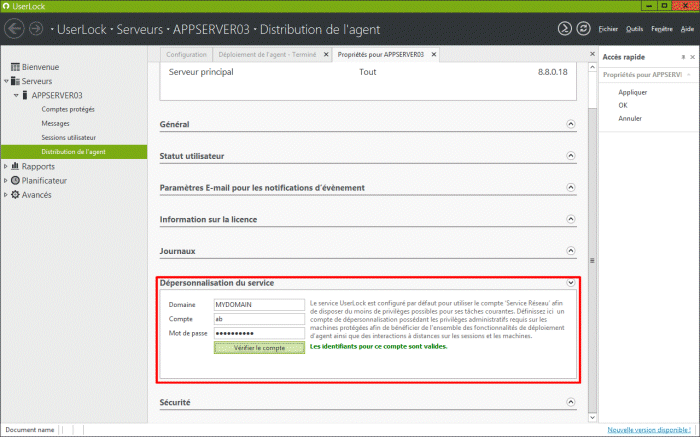Select Sessions utilisateur in the tree
The height and width of the screenshot is (437, 700).
tap(68, 137)
